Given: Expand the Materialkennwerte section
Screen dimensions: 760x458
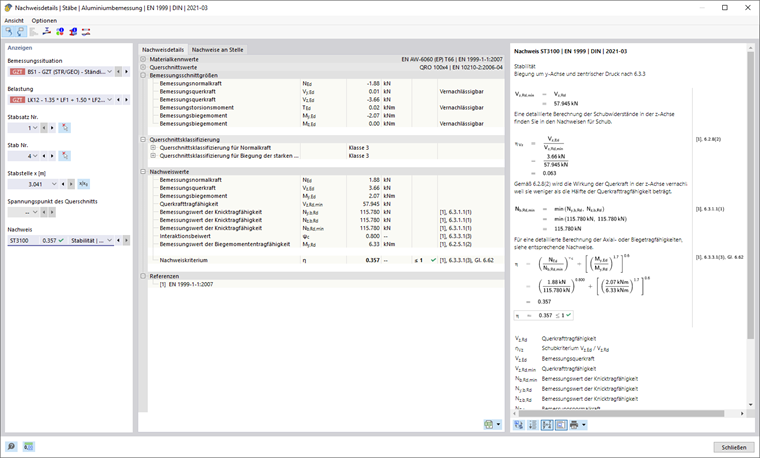Looking at the screenshot, I should (143, 59).
